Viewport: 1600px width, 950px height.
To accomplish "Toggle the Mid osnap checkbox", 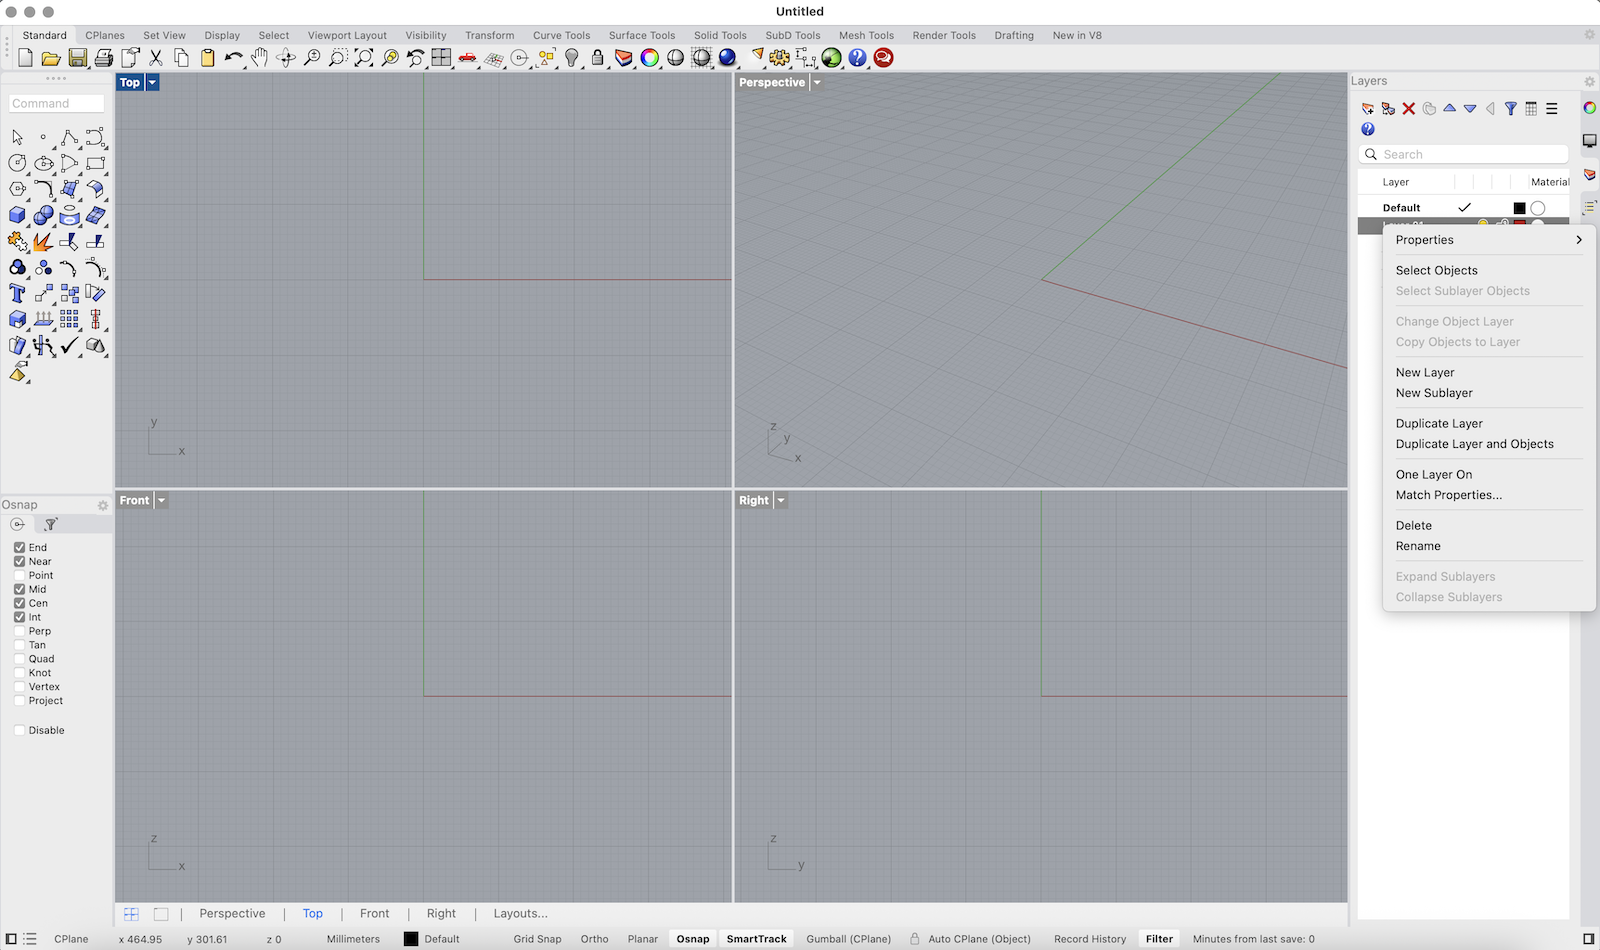I will click(x=19, y=589).
